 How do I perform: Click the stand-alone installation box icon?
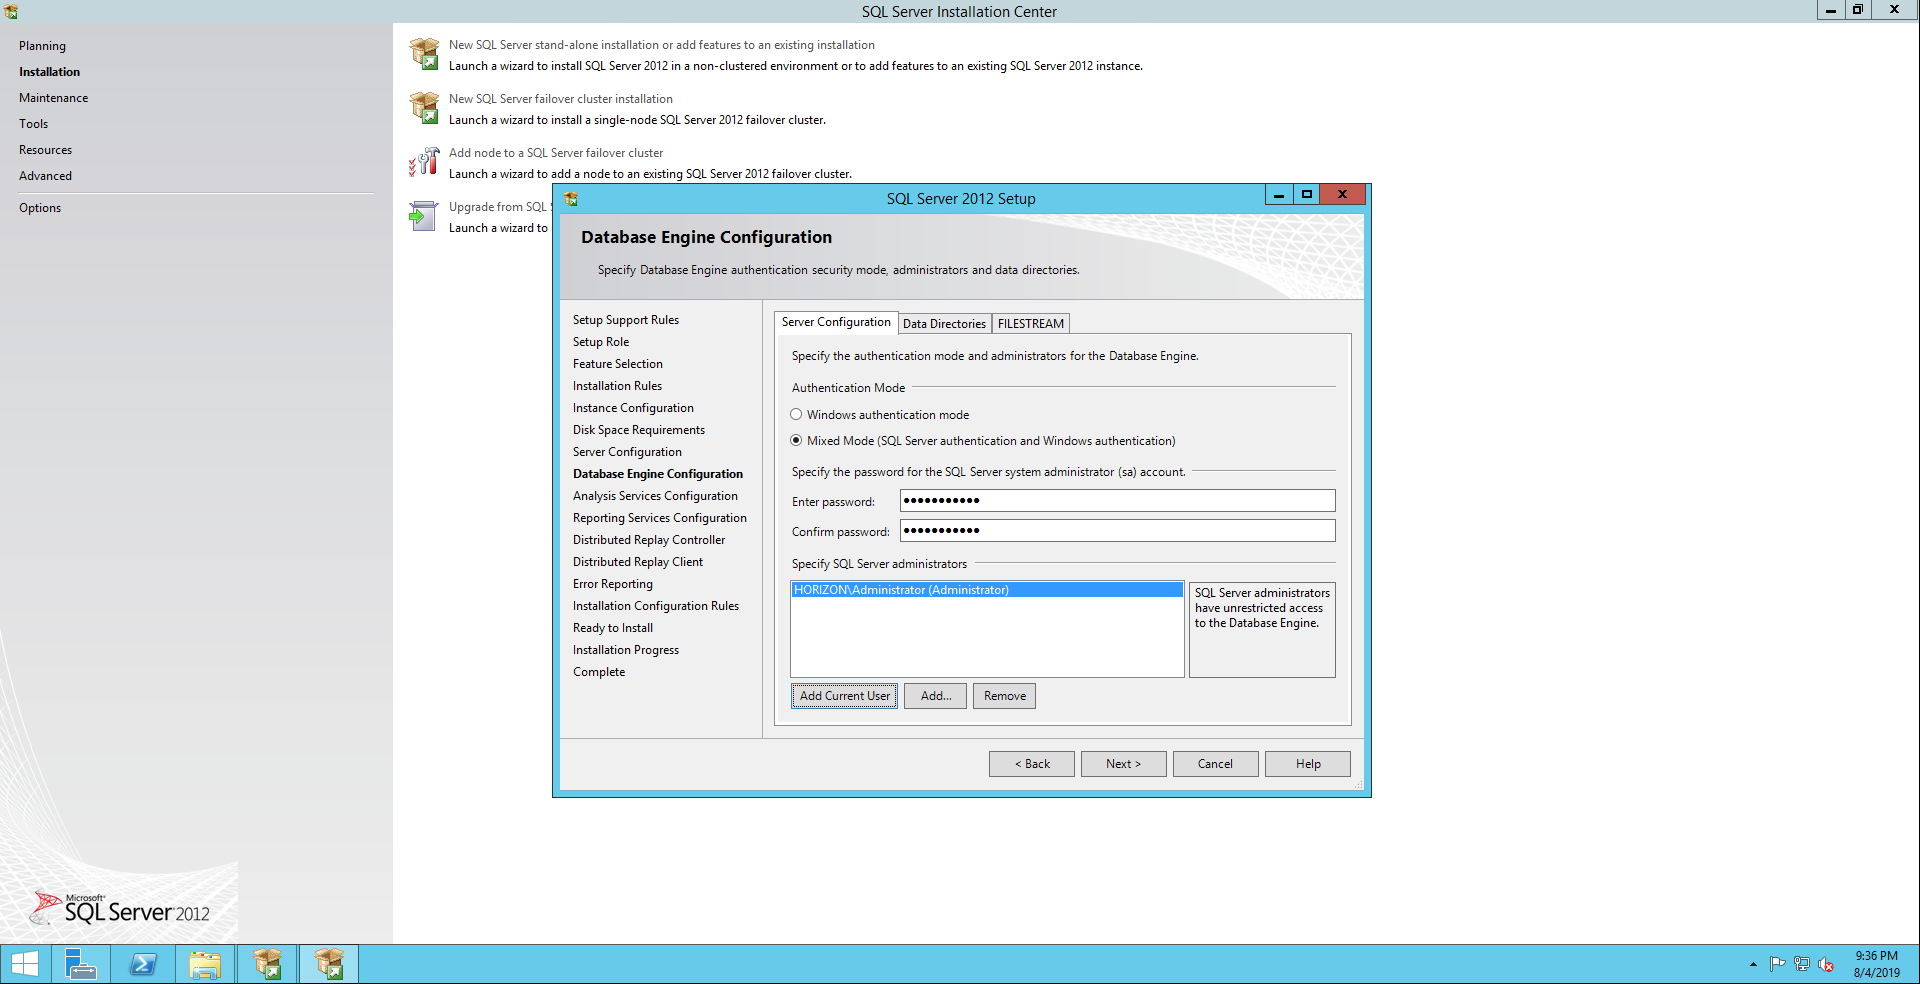[x=424, y=54]
